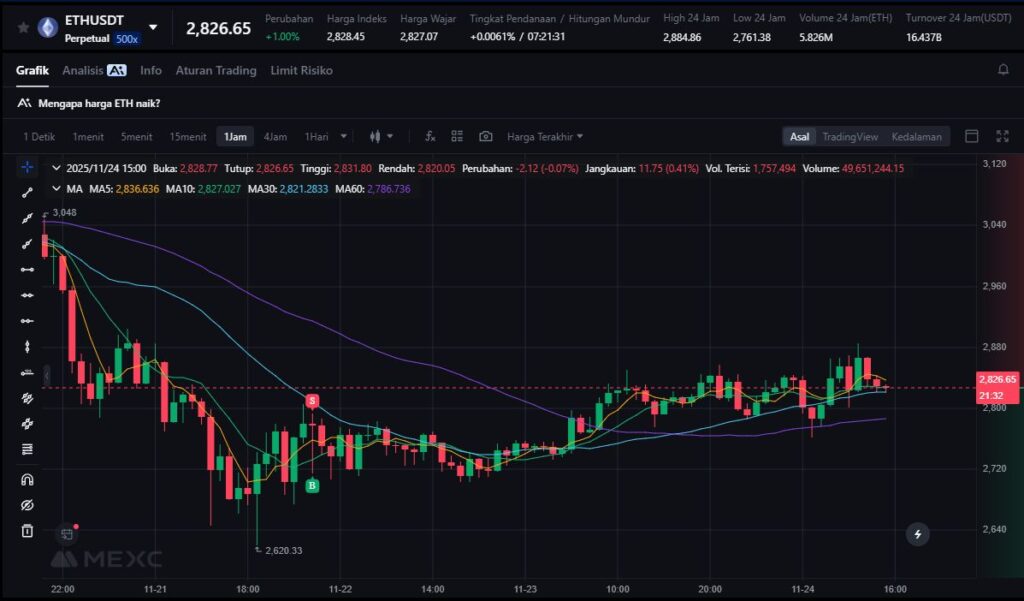Open the Harga Terakhir dropdown
The width and height of the screenshot is (1024, 601).
point(545,137)
